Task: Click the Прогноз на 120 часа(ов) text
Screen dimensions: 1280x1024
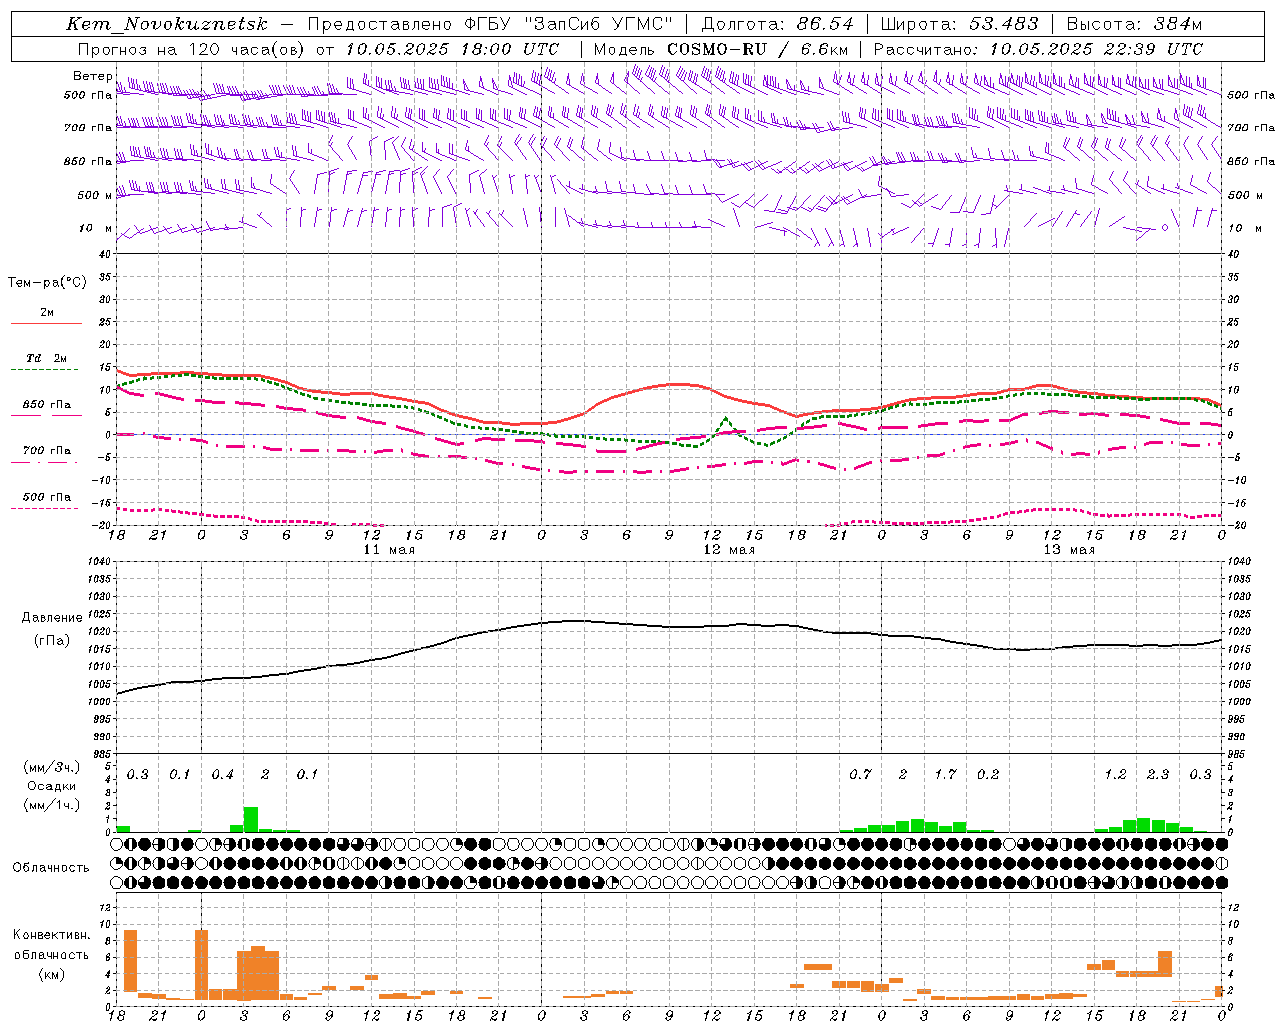Action: click(x=192, y=49)
